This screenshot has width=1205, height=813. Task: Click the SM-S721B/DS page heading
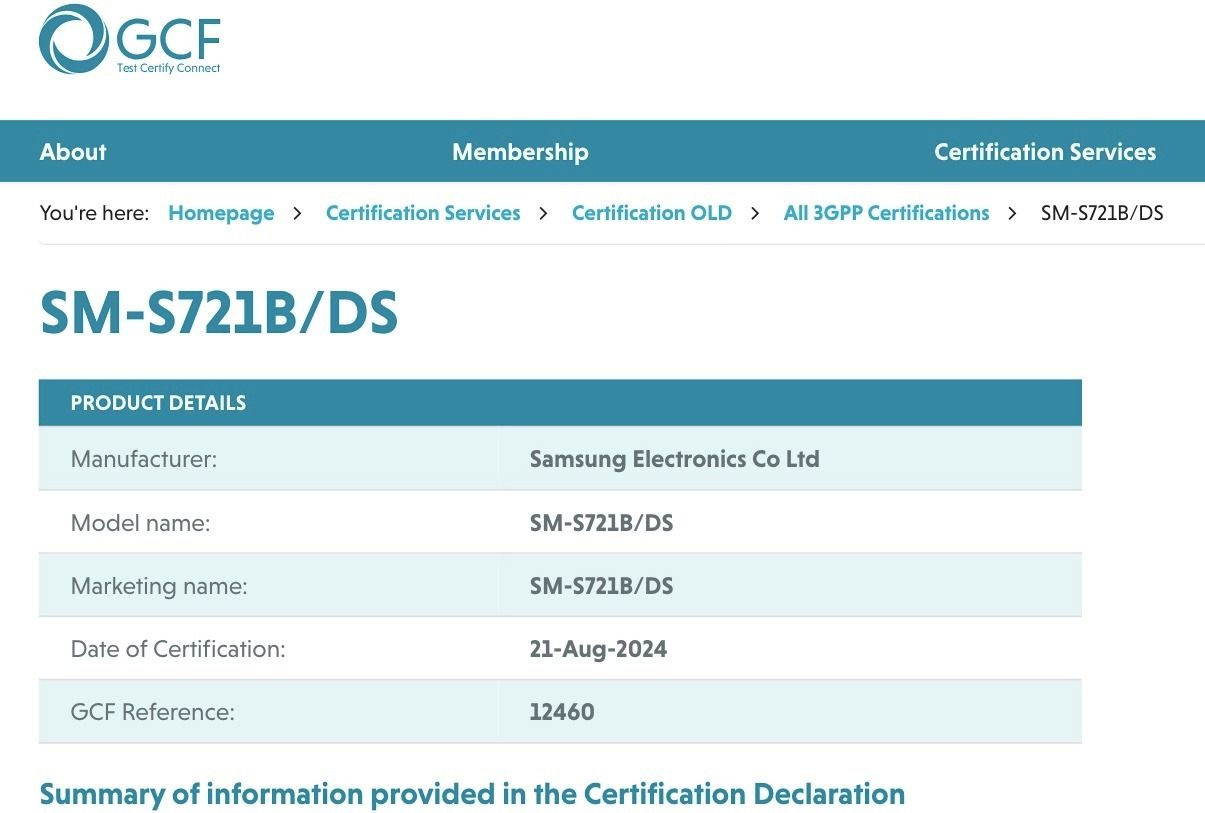[219, 313]
